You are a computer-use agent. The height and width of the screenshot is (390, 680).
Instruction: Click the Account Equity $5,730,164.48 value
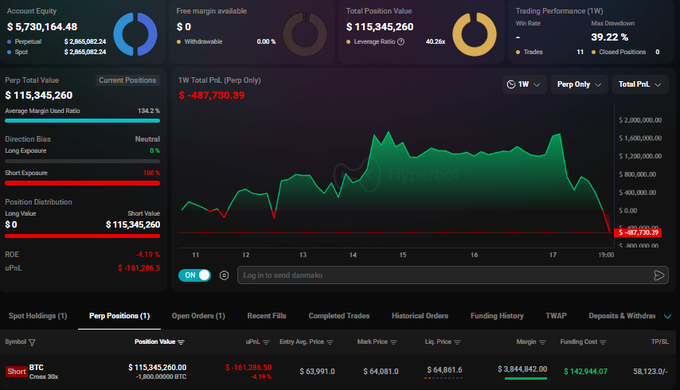click(x=42, y=27)
